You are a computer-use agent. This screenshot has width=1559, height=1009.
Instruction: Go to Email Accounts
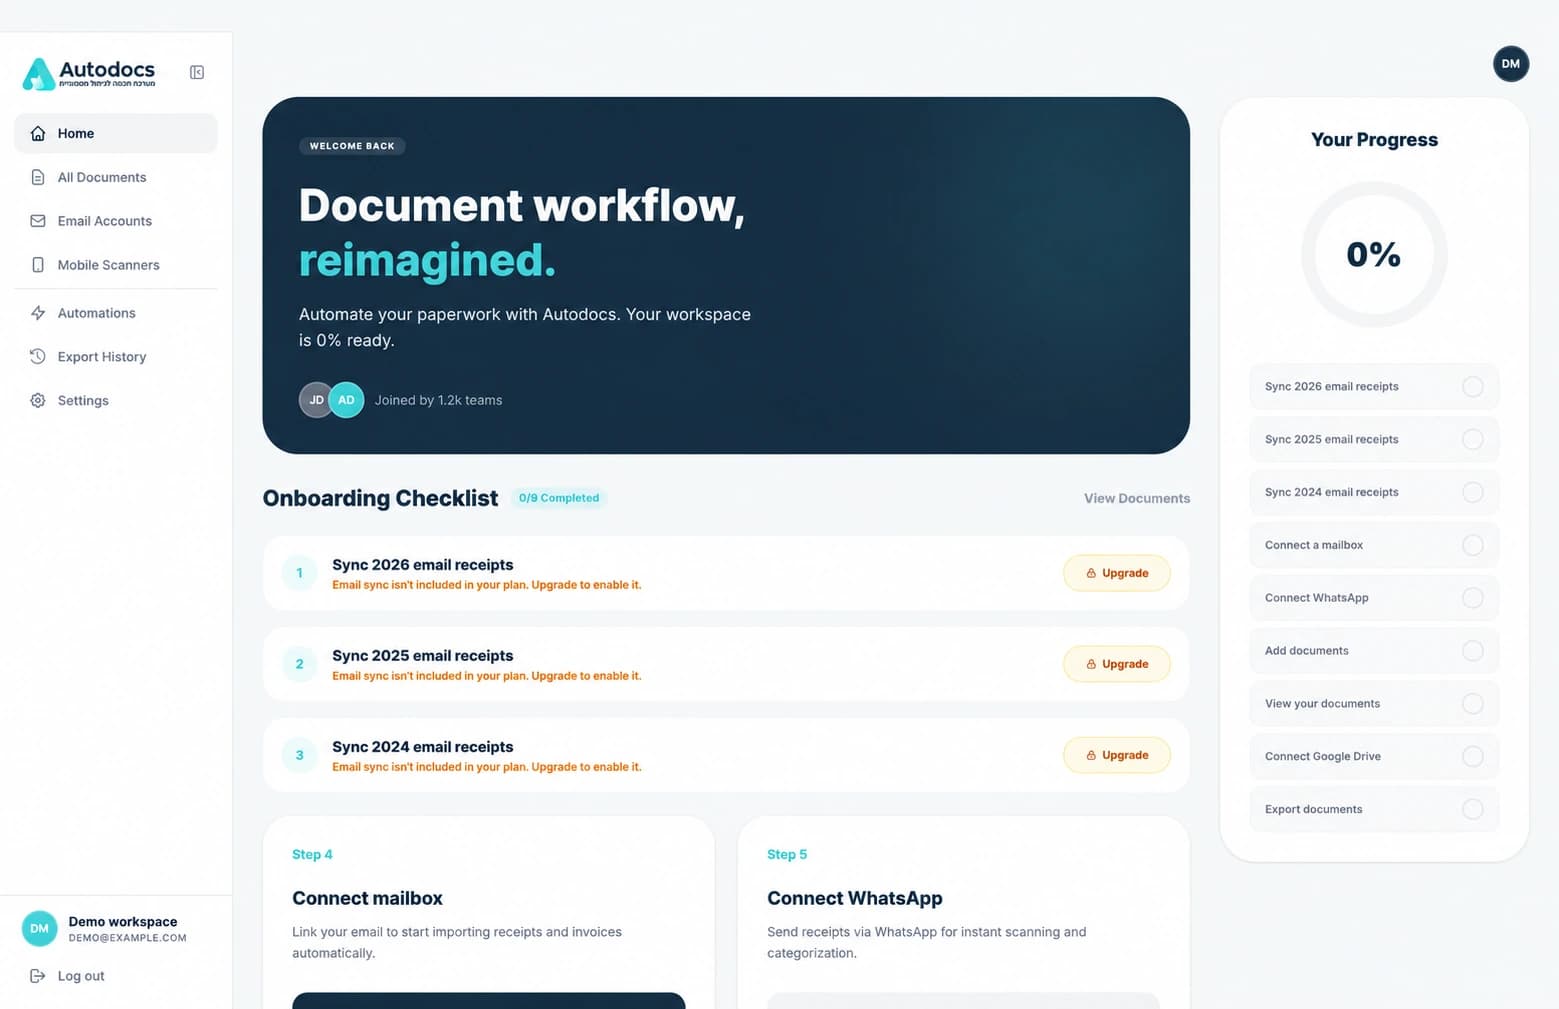(x=116, y=221)
